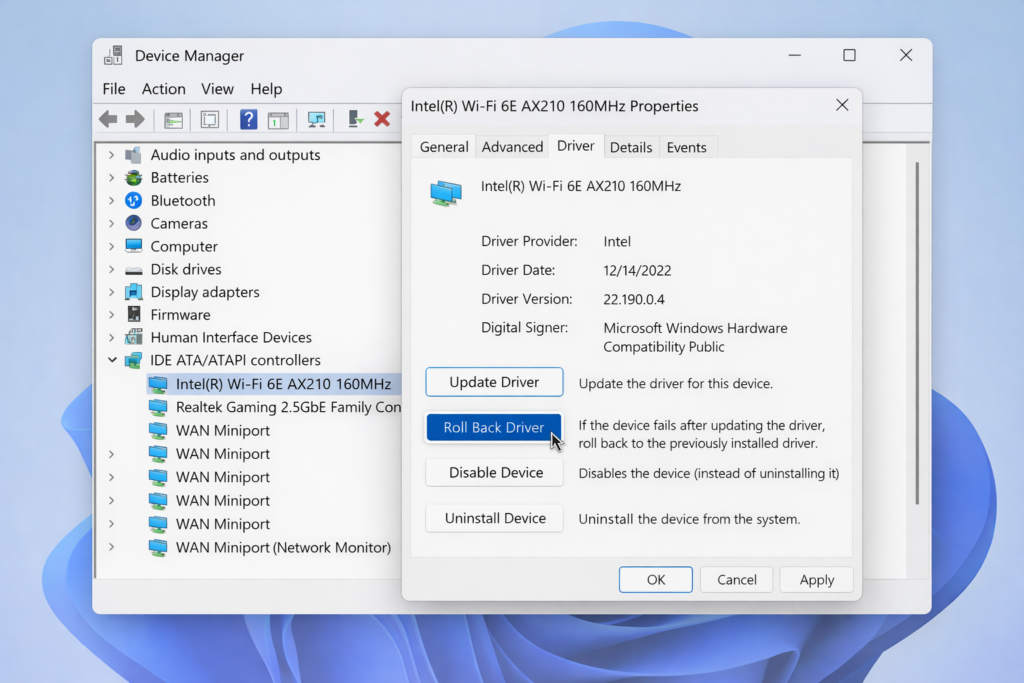The image size is (1024, 683).
Task: Close the Wi-Fi Properties dialog
Action: pyautogui.click(x=842, y=105)
